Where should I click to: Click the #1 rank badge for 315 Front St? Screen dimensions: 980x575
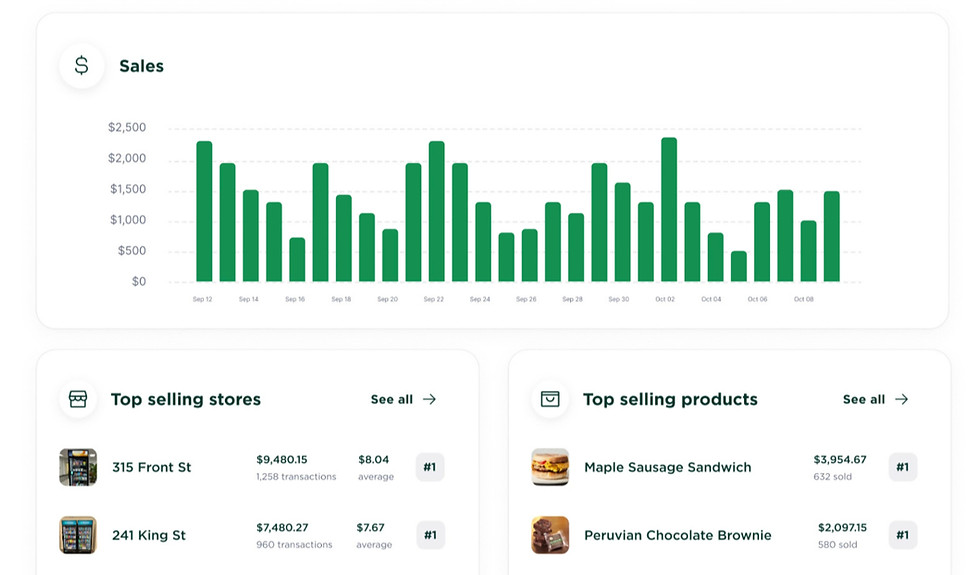430,467
